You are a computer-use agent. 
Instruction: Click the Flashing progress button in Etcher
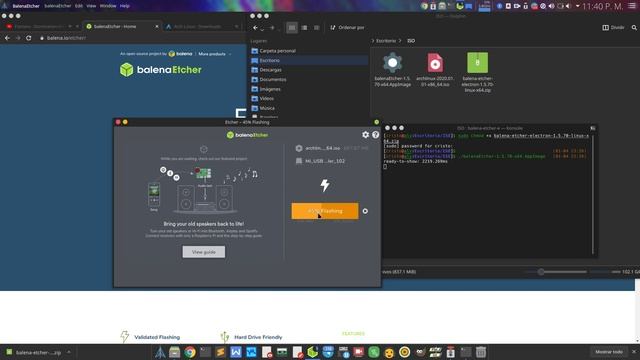pyautogui.click(x=325, y=211)
